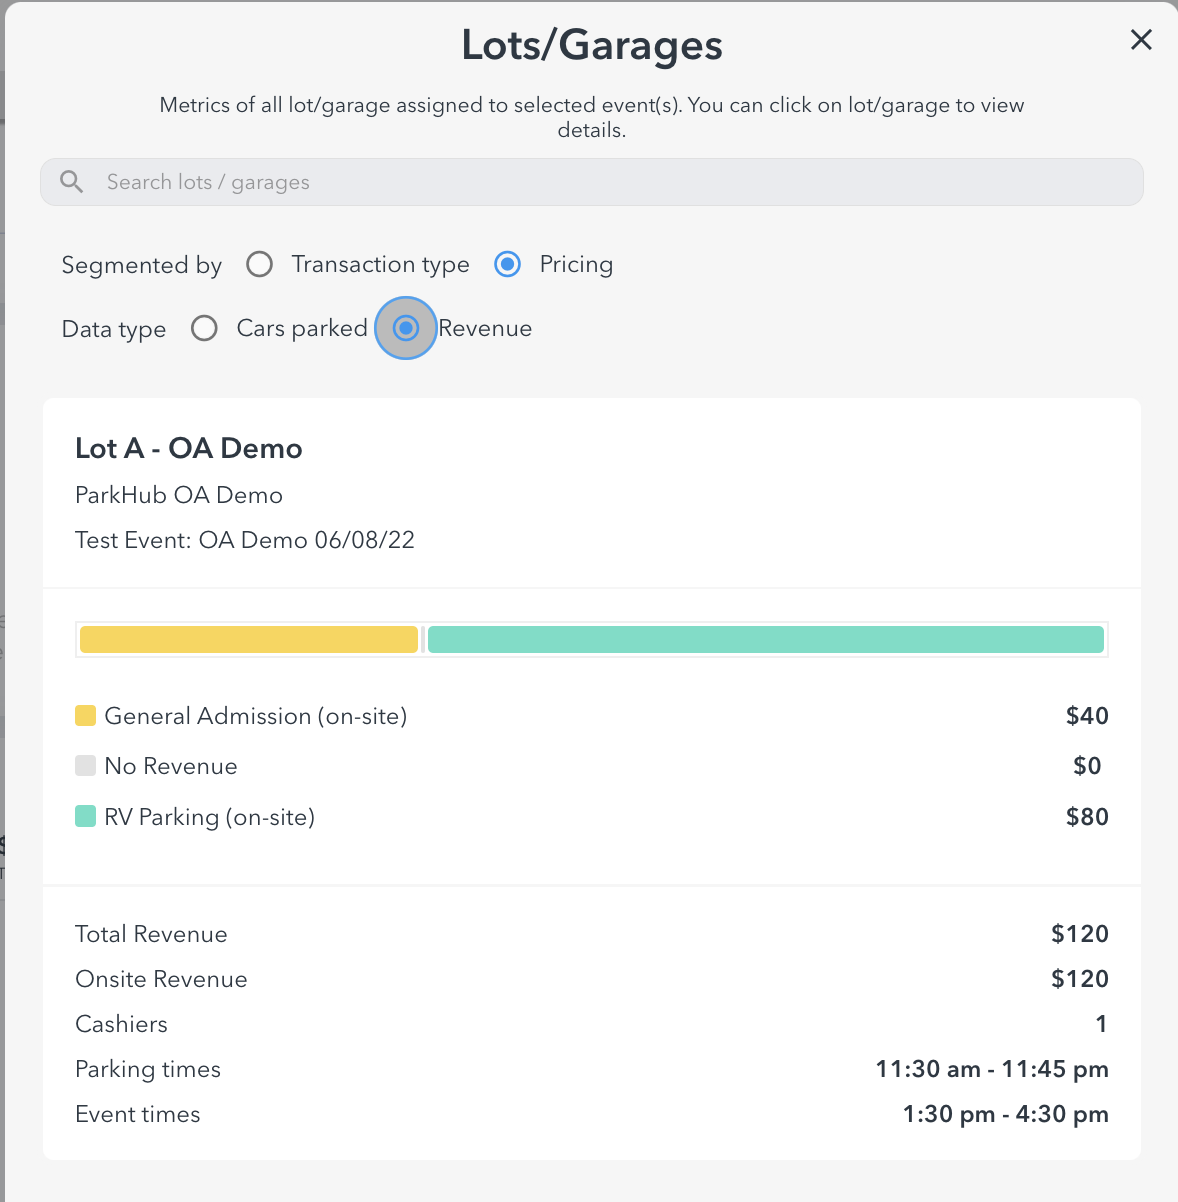Click the $0 No Revenue amount
The height and width of the screenshot is (1202, 1178).
1087,766
